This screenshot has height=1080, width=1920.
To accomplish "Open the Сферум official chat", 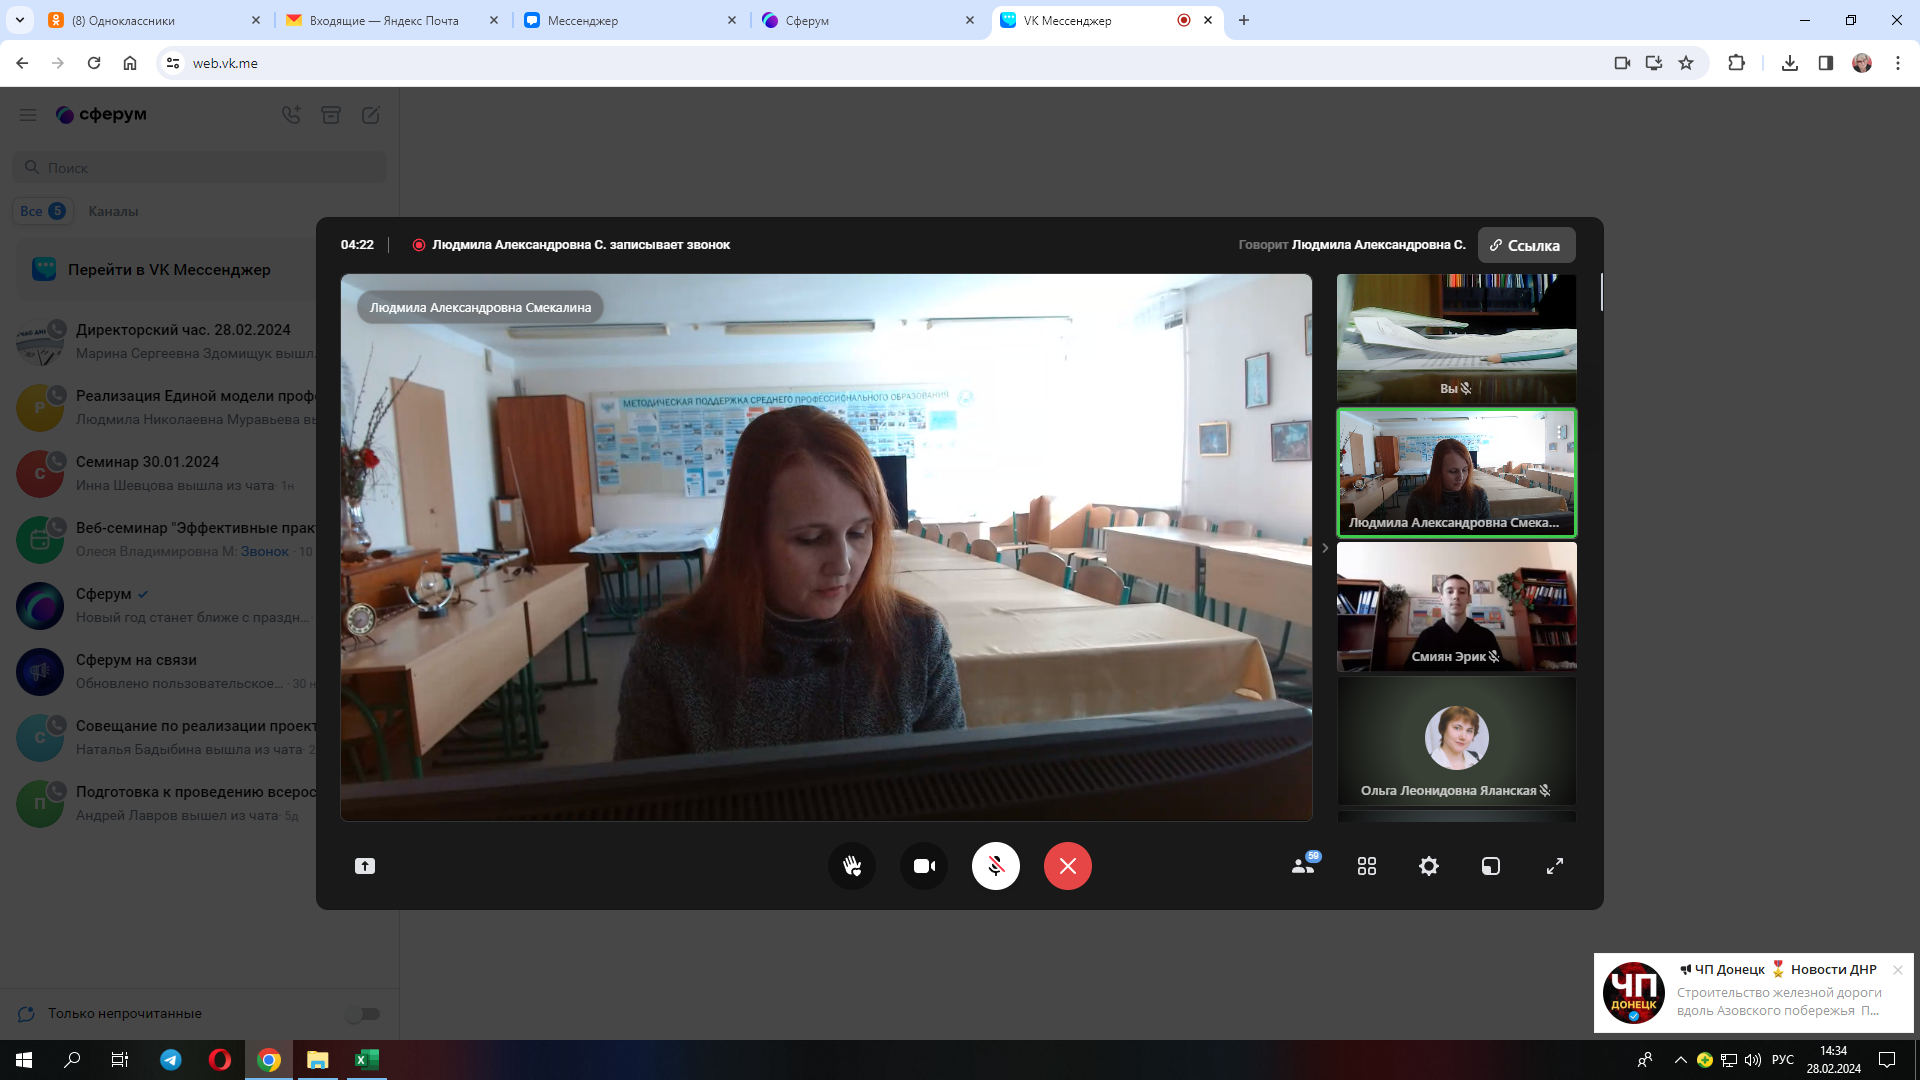I will [x=166, y=605].
